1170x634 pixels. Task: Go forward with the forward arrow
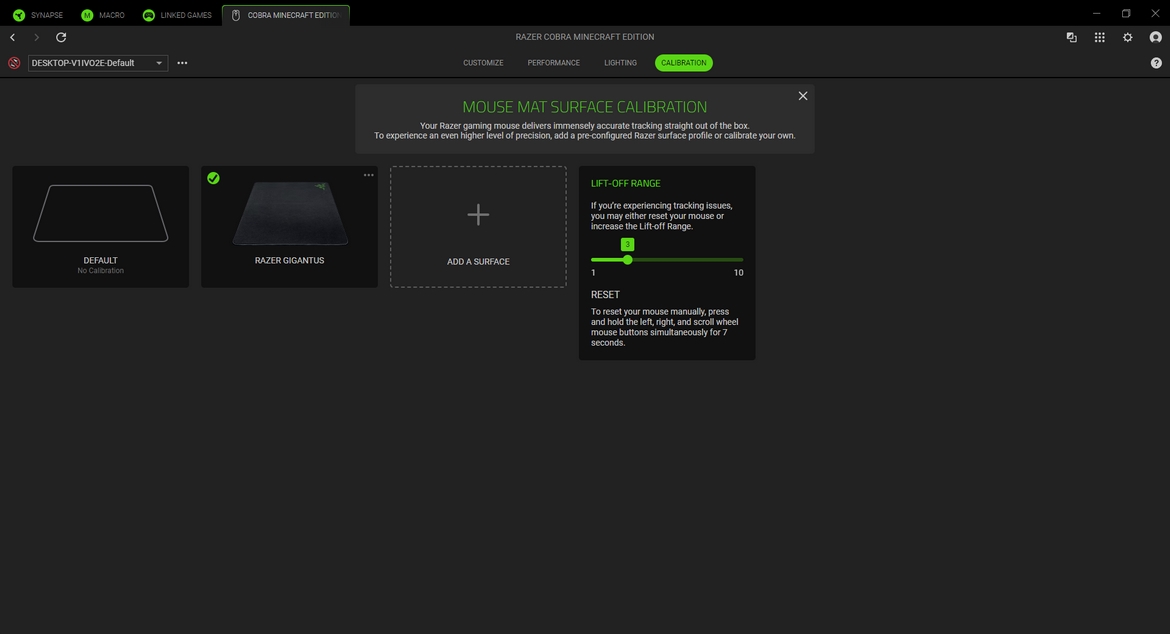36,37
